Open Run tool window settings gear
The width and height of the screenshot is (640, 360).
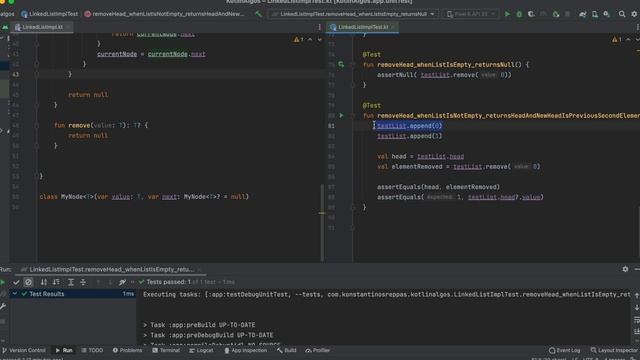(x=625, y=269)
